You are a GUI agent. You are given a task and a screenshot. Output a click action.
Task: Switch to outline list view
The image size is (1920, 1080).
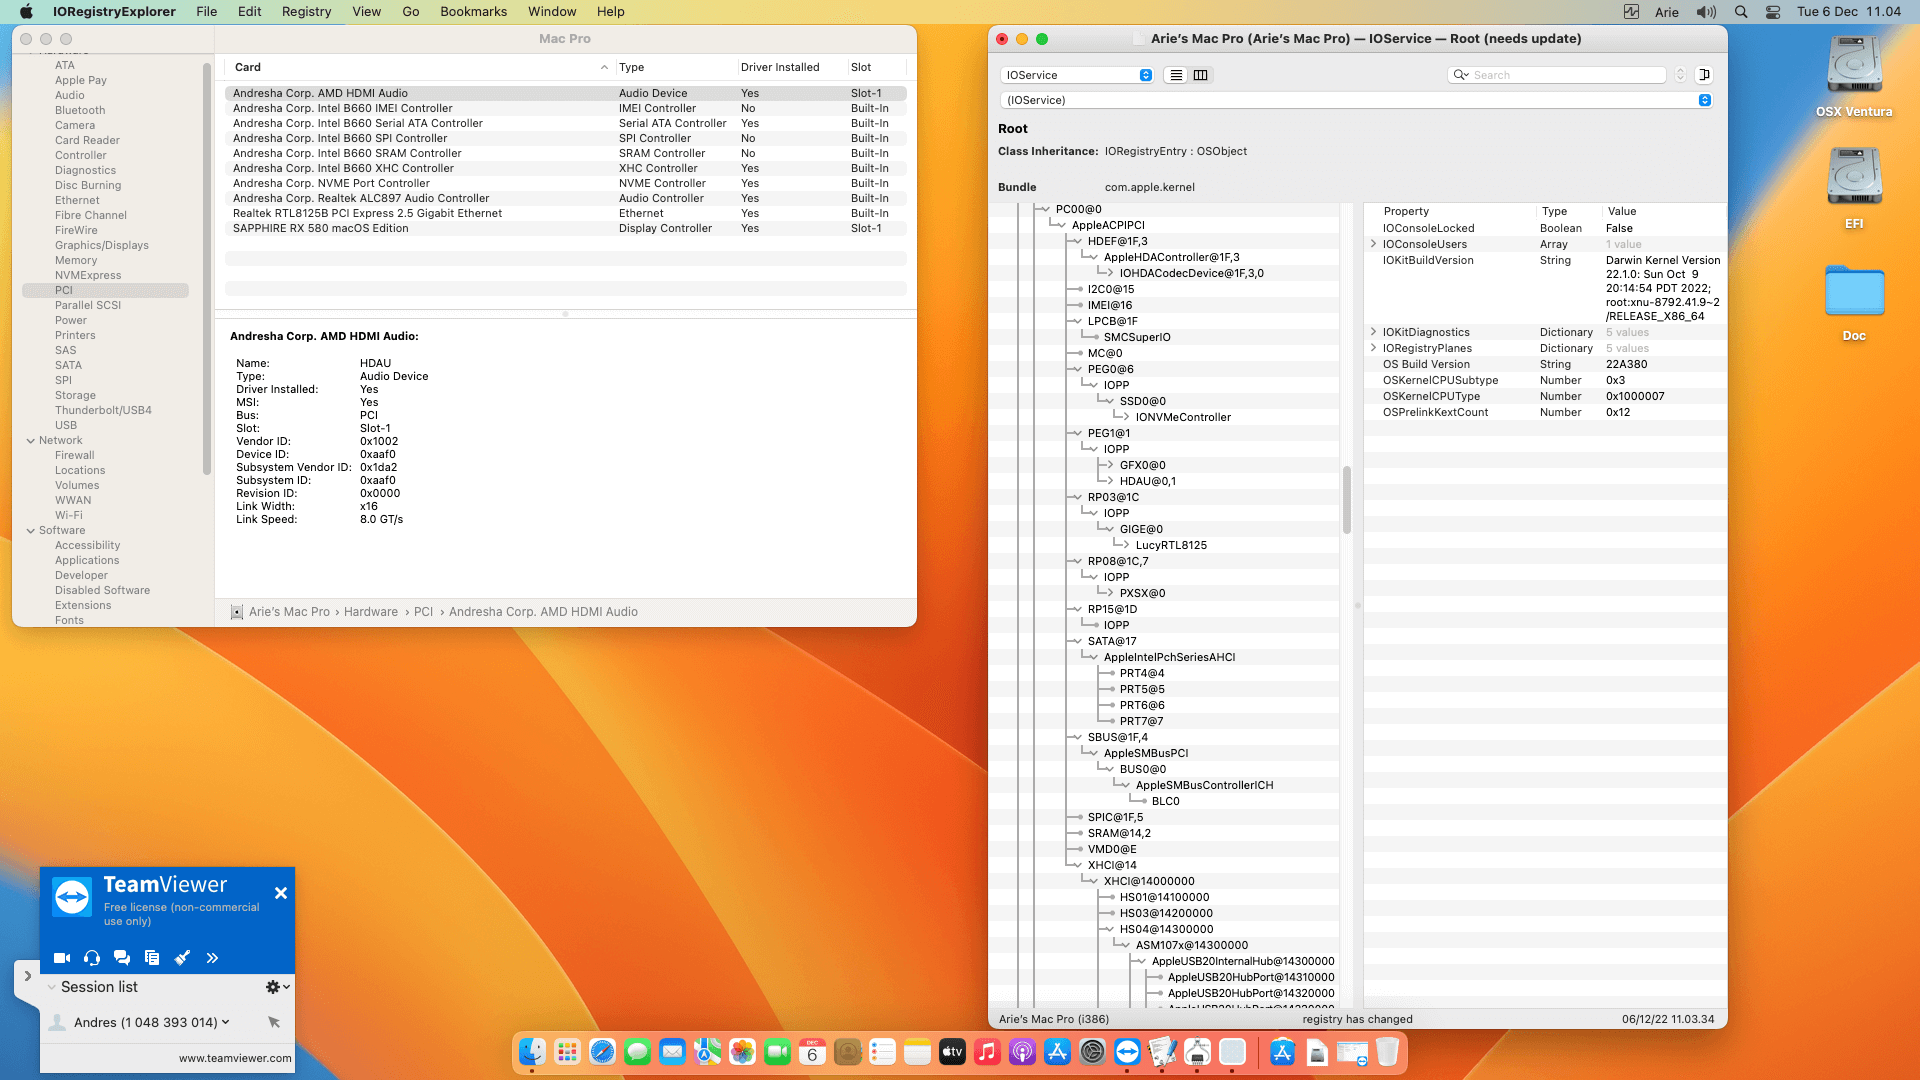[1176, 75]
